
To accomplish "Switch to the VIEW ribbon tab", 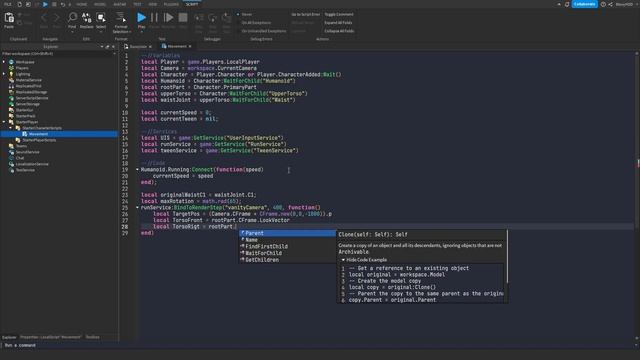I will tap(153, 4).
